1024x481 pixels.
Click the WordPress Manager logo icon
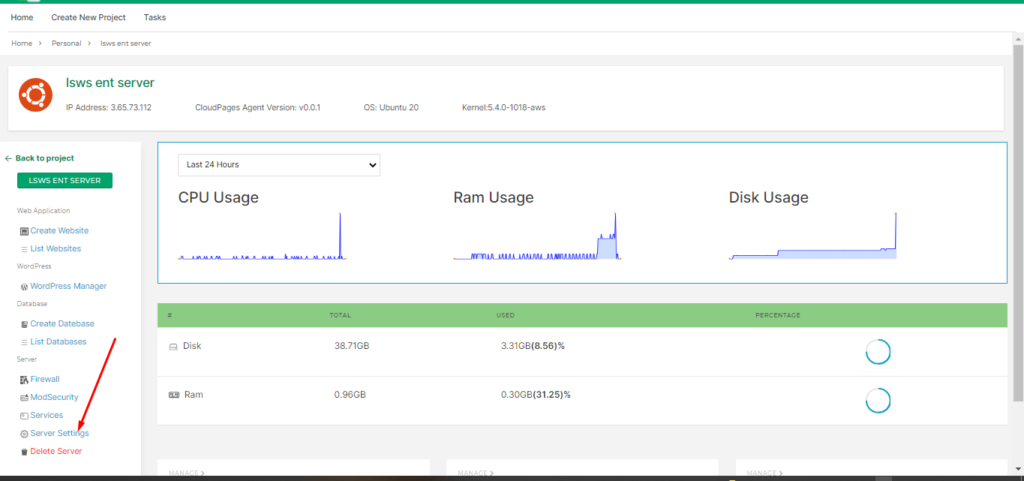[24, 286]
